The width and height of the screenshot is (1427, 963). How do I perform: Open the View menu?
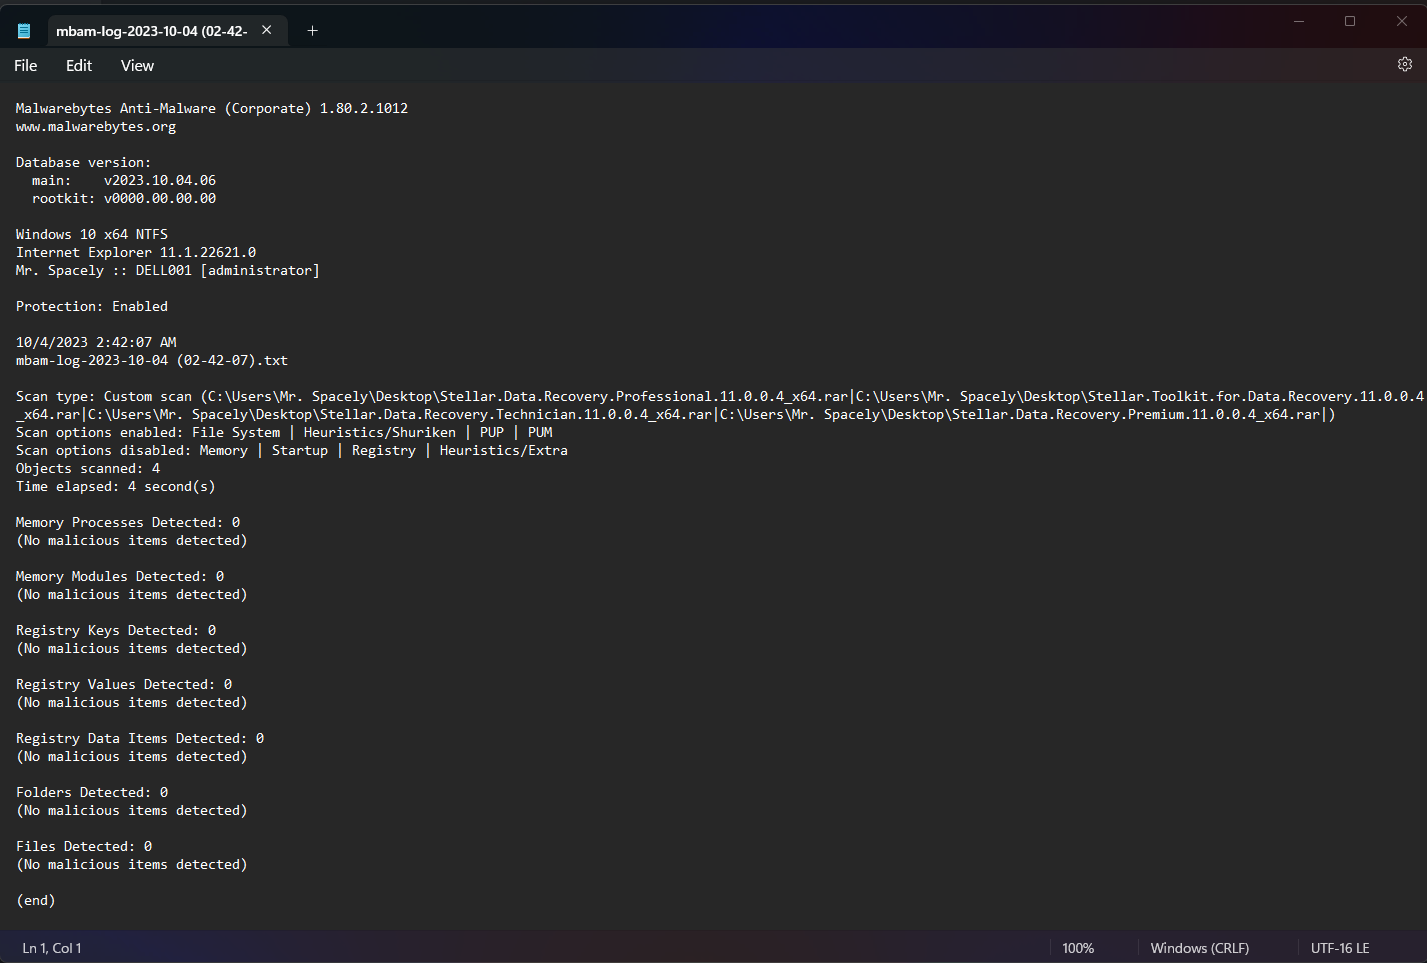(x=137, y=65)
